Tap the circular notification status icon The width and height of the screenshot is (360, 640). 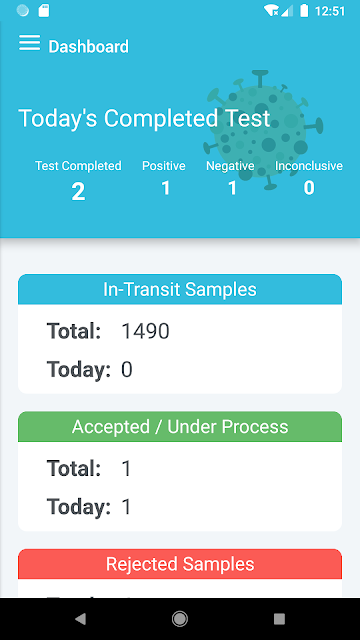[23, 11]
